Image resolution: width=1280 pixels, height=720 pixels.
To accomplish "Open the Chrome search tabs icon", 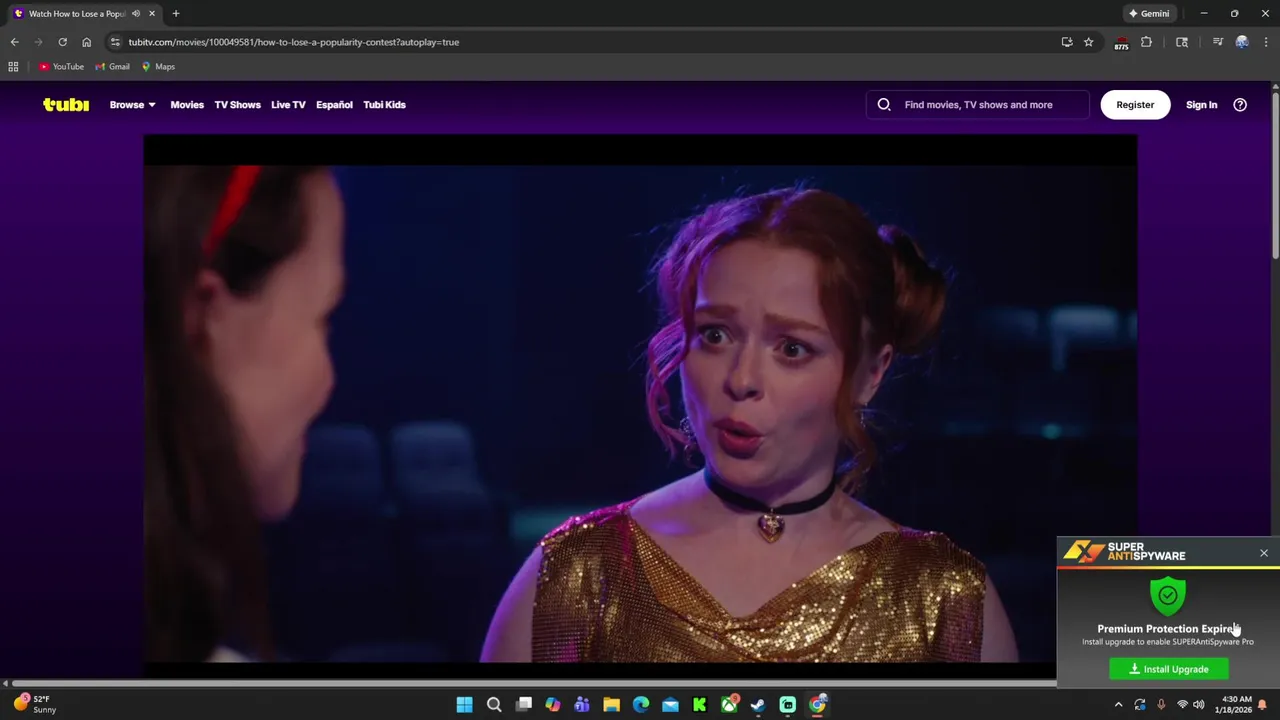I will [x=1182, y=42].
